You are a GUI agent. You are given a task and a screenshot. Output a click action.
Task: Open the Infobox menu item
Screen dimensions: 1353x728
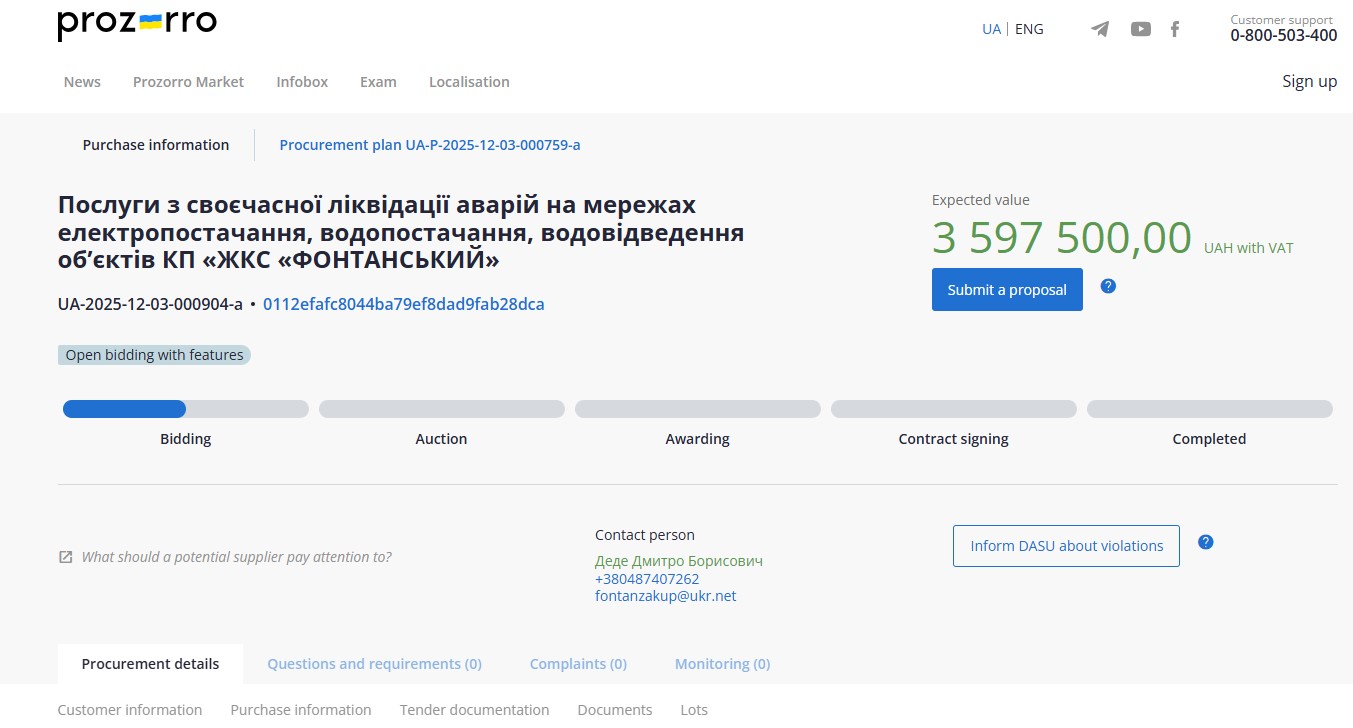point(302,82)
